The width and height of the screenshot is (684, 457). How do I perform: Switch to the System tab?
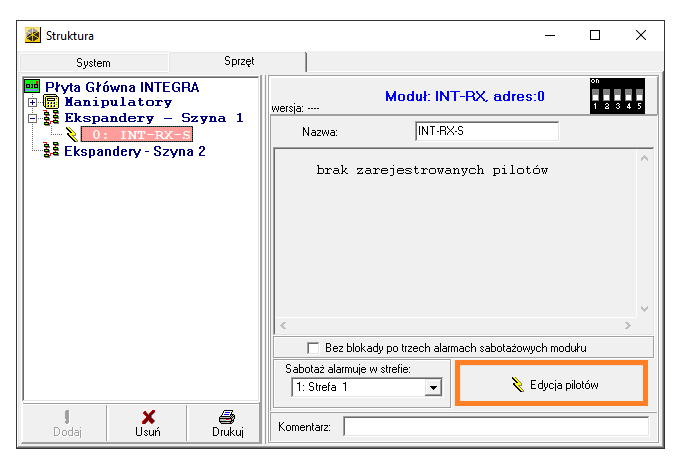pos(94,62)
